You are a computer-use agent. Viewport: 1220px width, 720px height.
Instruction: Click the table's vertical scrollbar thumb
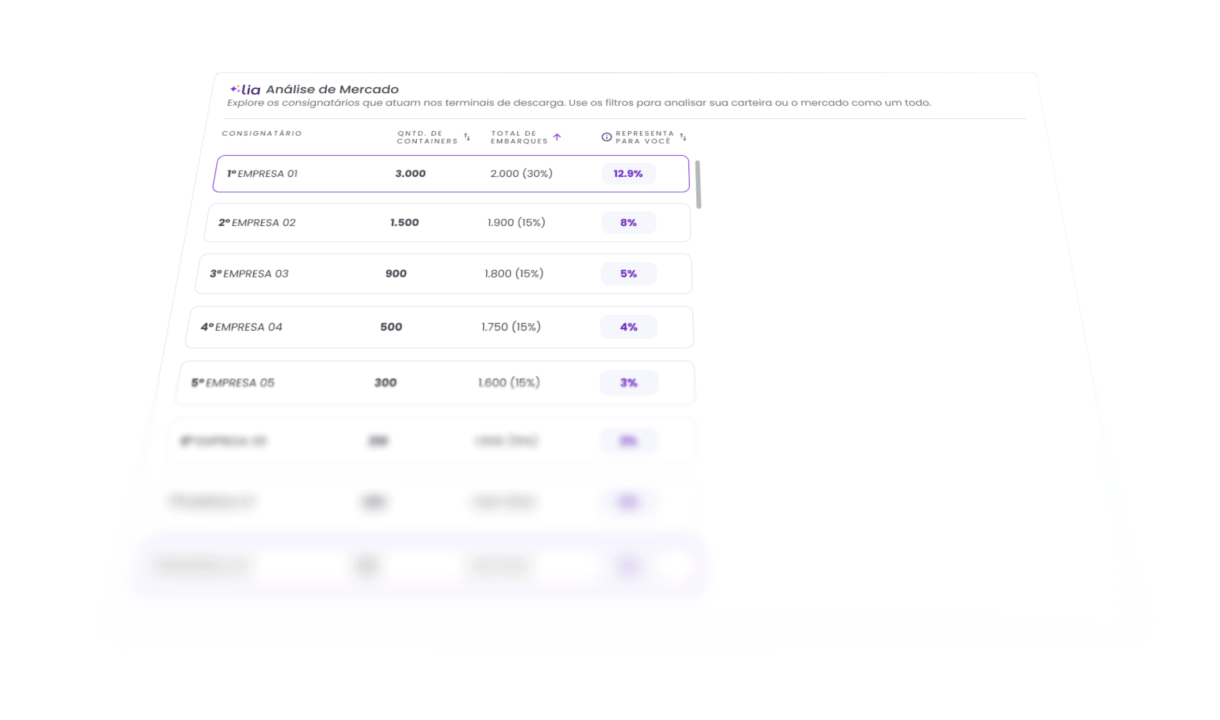point(698,184)
